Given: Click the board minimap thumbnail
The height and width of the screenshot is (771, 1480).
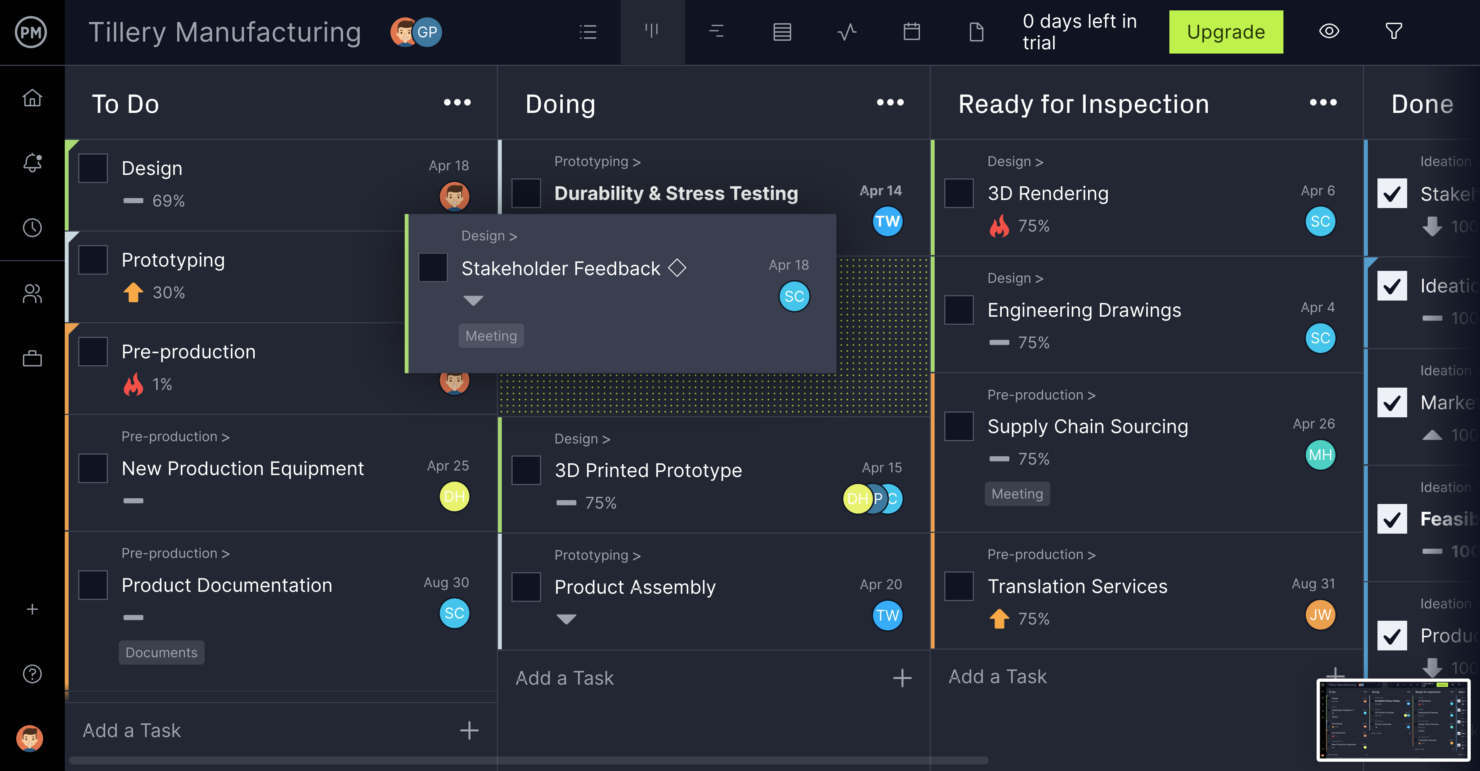Looking at the screenshot, I should coord(1394,720).
